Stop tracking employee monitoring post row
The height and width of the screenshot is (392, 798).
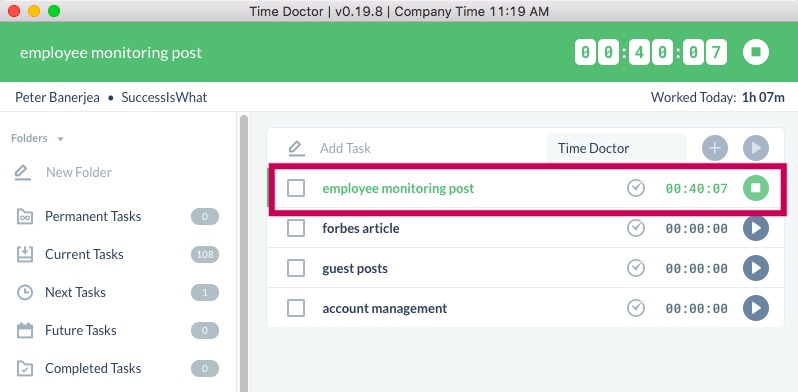[756, 188]
